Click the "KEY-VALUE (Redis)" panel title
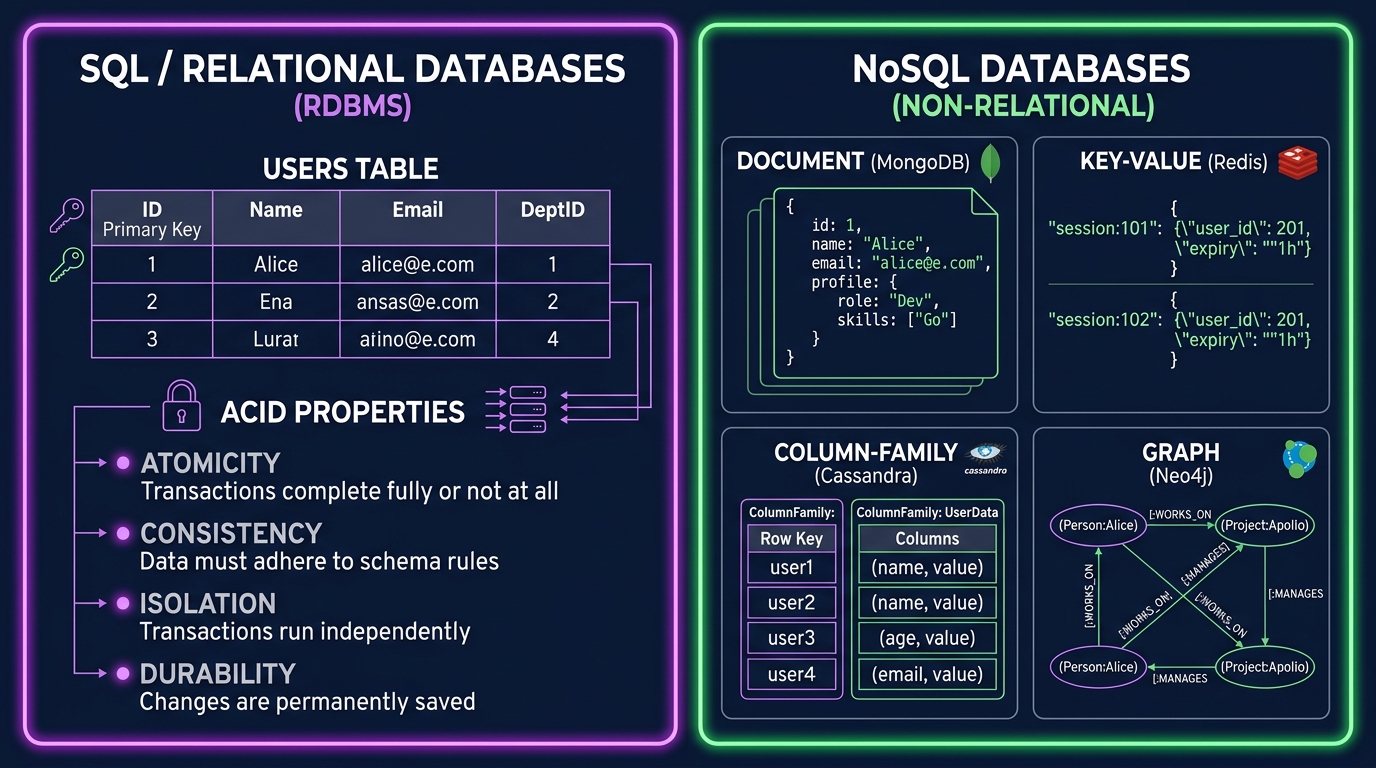 (1173, 162)
